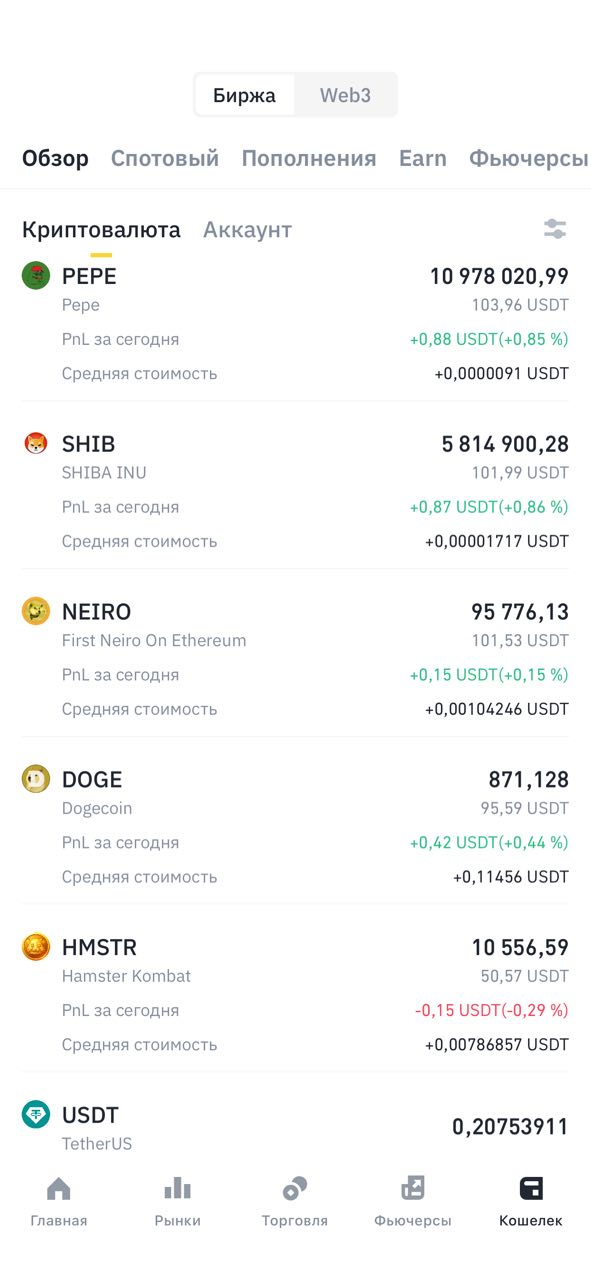The image size is (591, 1280).
Task: Open Рынки markets icon
Action: pos(177,1189)
